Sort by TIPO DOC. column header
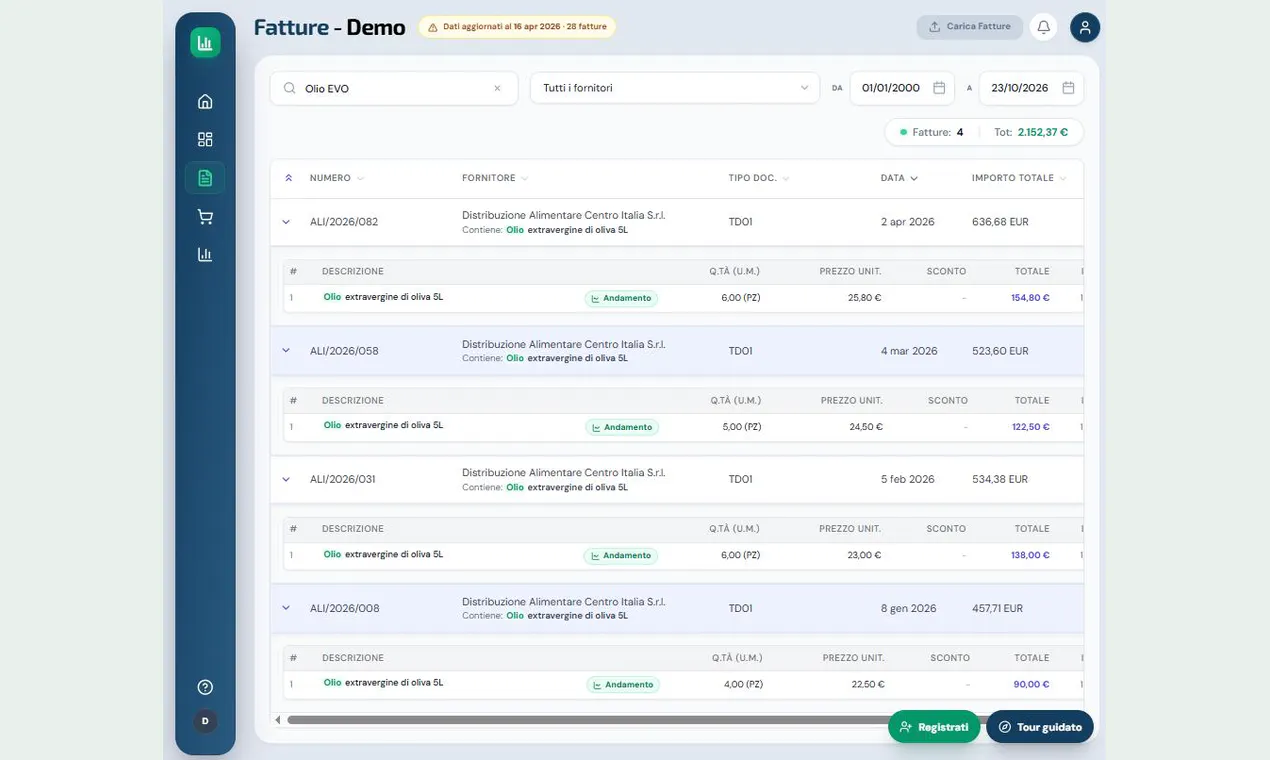The height and width of the screenshot is (760, 1270). tap(759, 178)
